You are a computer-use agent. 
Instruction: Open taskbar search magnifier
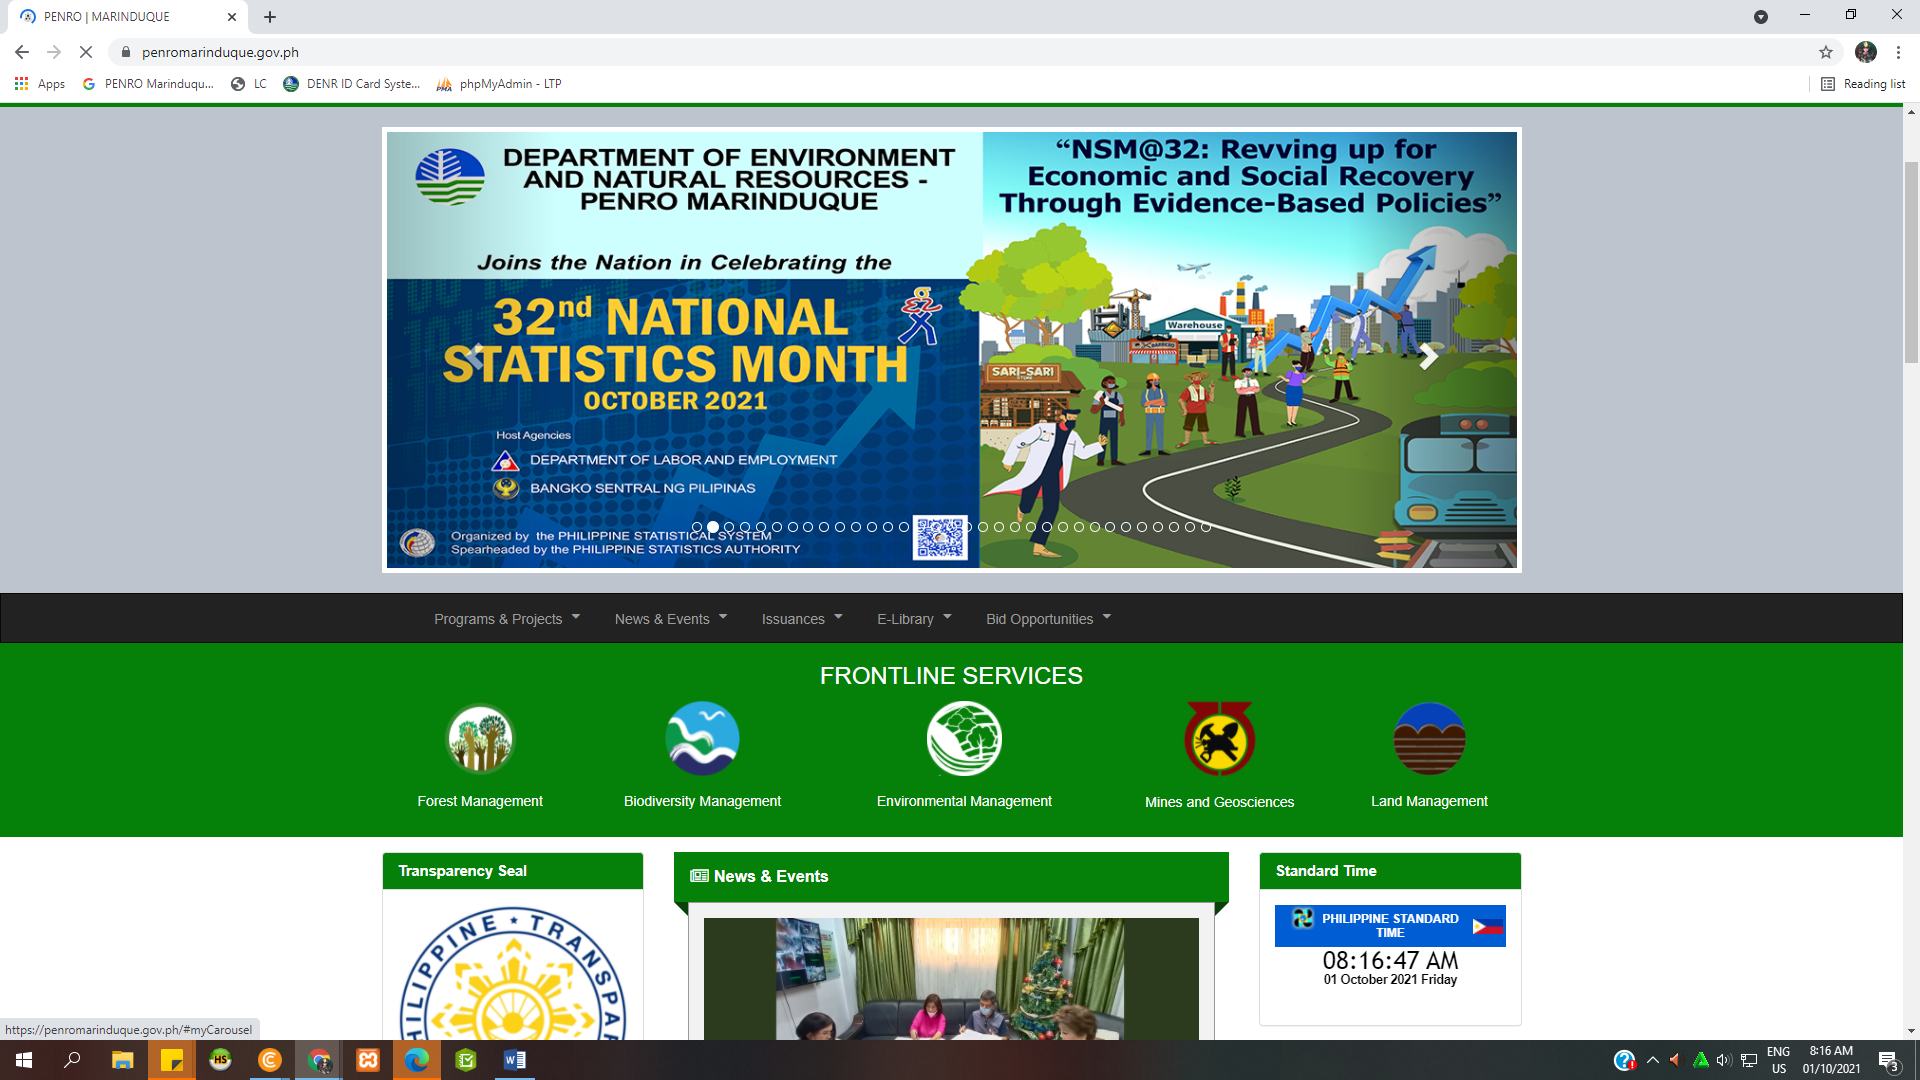pos(72,1060)
